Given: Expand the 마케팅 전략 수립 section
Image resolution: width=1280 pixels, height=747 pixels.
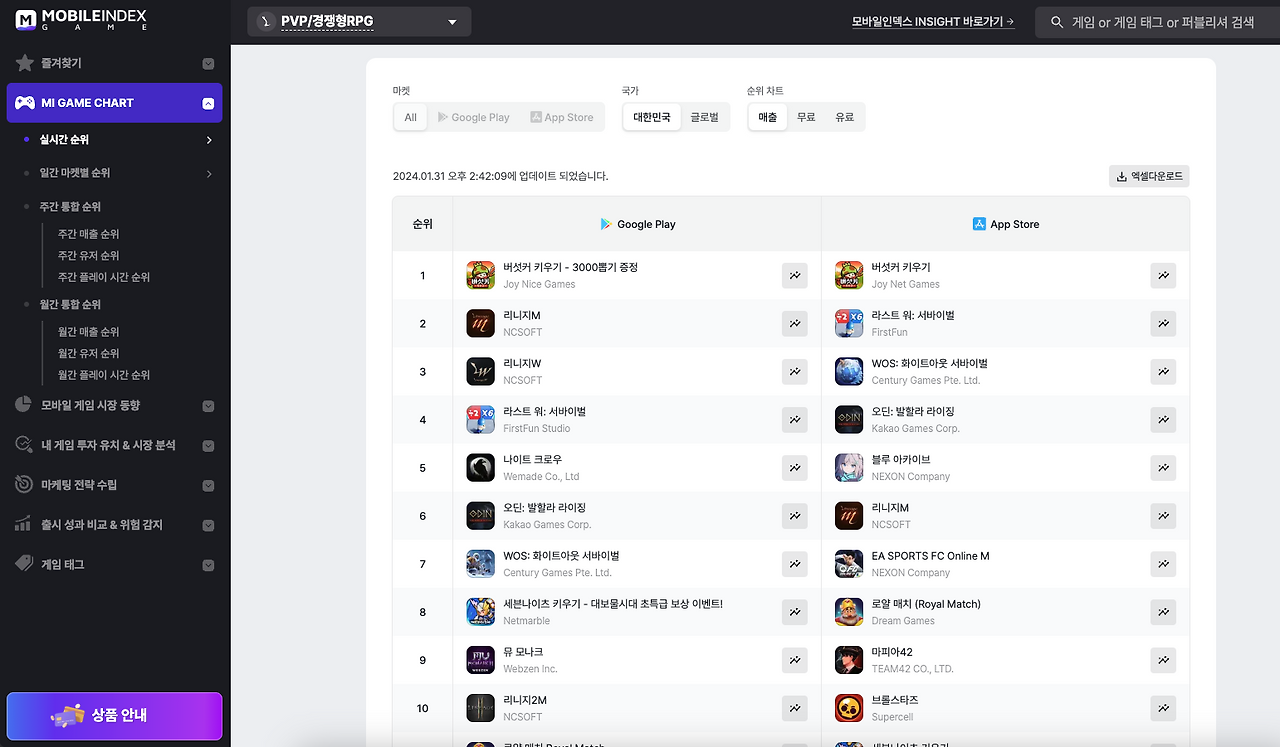Looking at the screenshot, I should coord(208,486).
